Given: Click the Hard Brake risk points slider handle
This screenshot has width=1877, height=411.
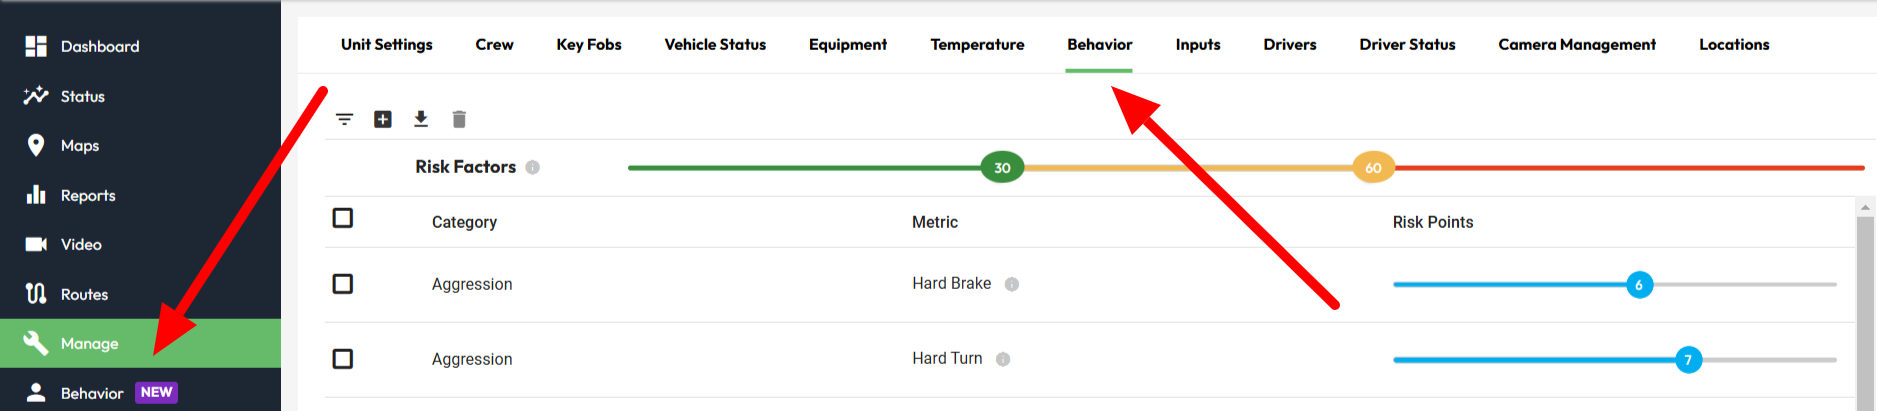Looking at the screenshot, I should pos(1639,285).
